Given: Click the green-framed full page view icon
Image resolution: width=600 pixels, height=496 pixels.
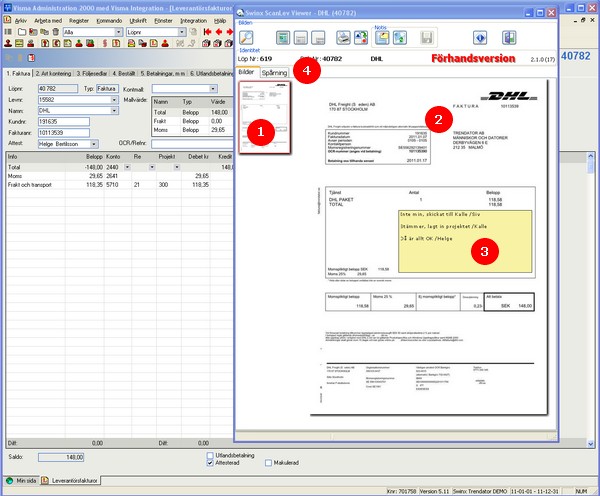Looking at the screenshot, I should pos(283,38).
